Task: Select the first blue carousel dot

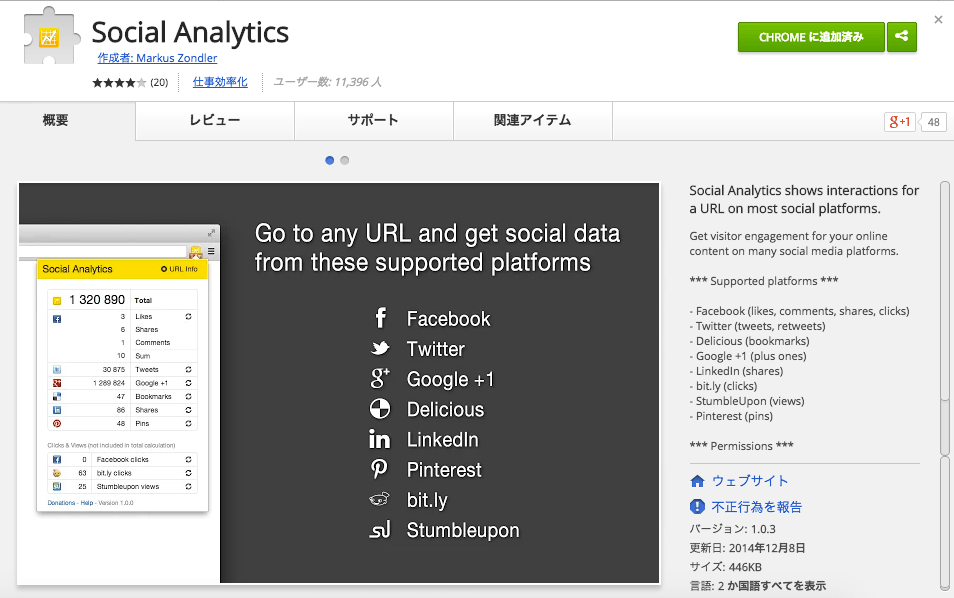Action: click(330, 161)
